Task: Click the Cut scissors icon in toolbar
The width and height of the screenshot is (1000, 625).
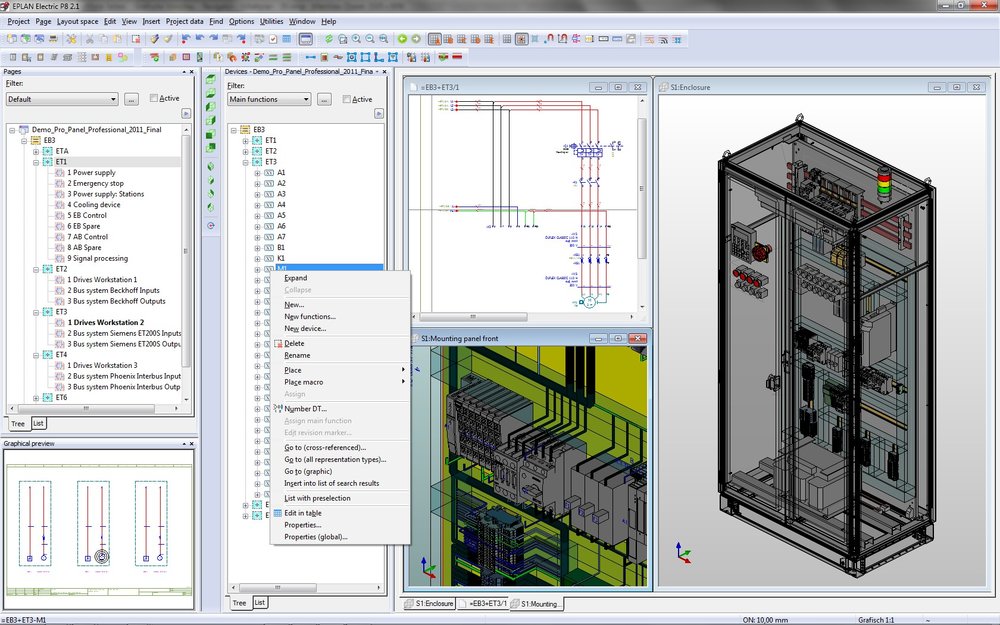Action: tap(90, 39)
